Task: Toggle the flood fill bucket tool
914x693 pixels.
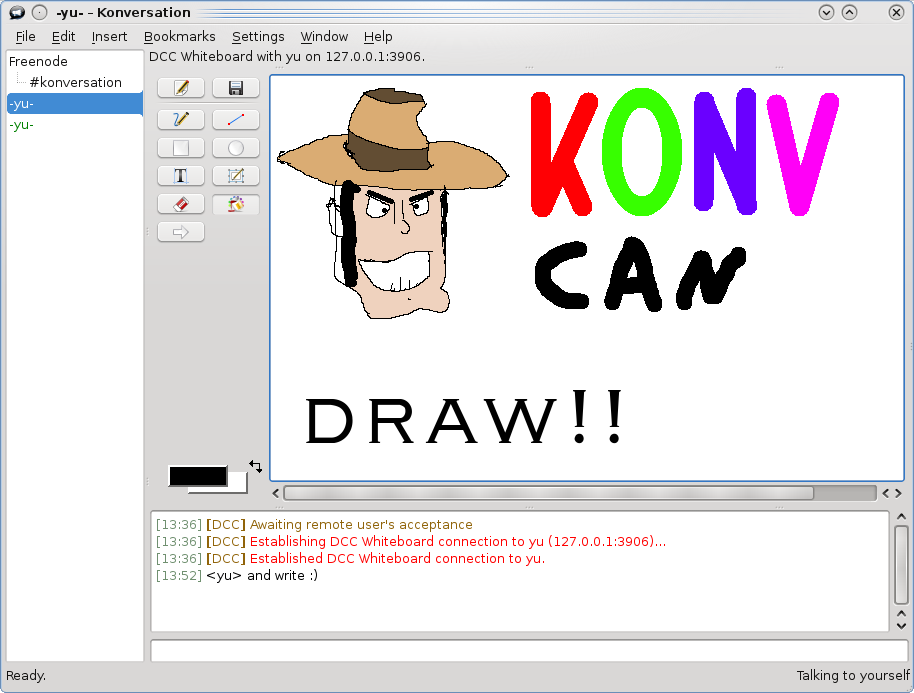Action: click(236, 204)
